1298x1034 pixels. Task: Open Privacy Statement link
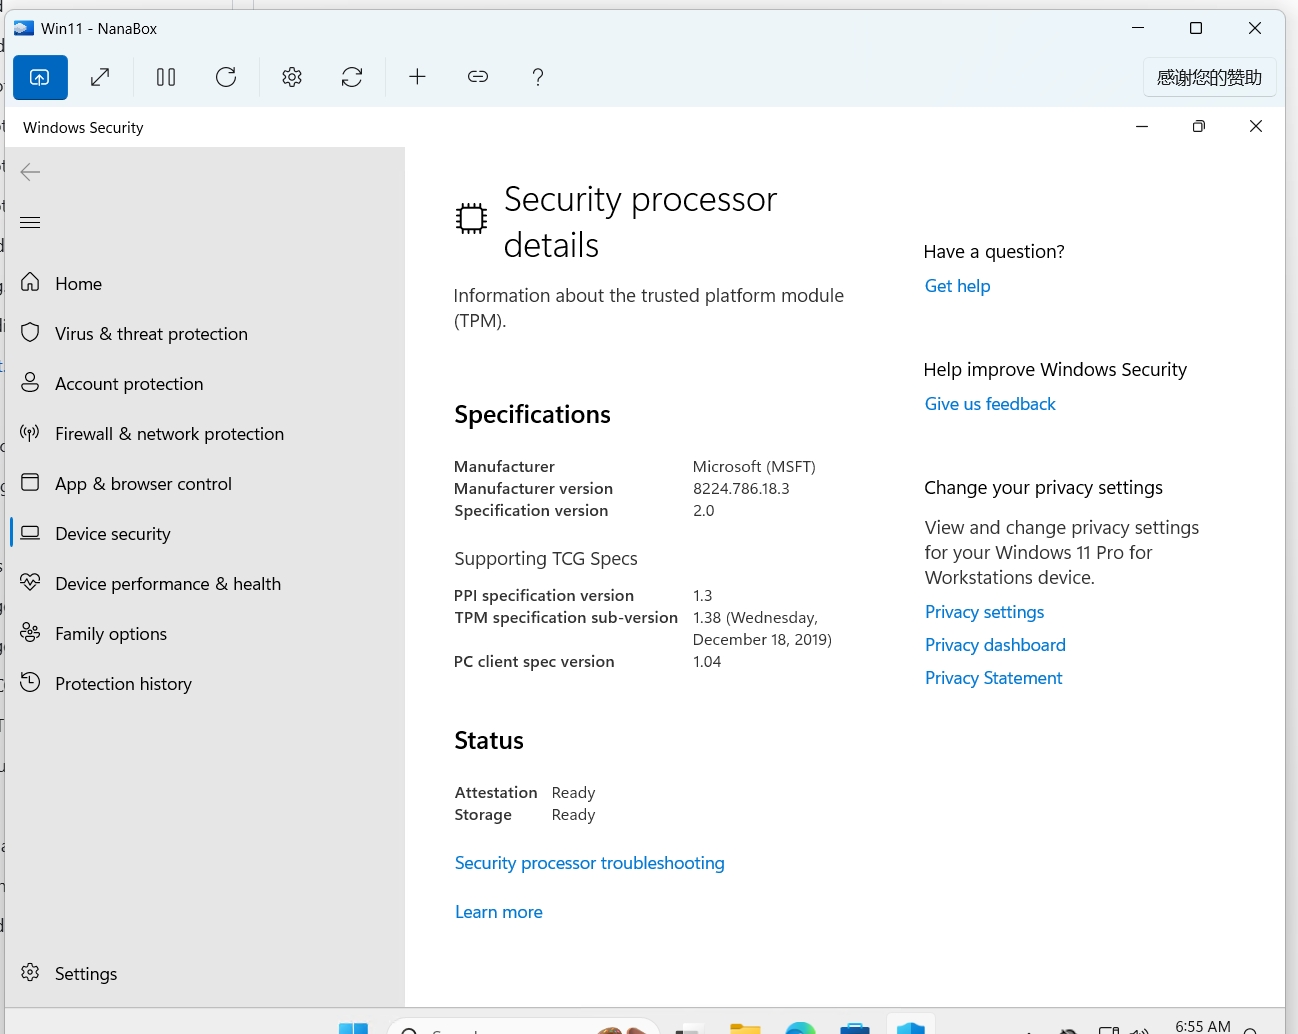pos(993,678)
